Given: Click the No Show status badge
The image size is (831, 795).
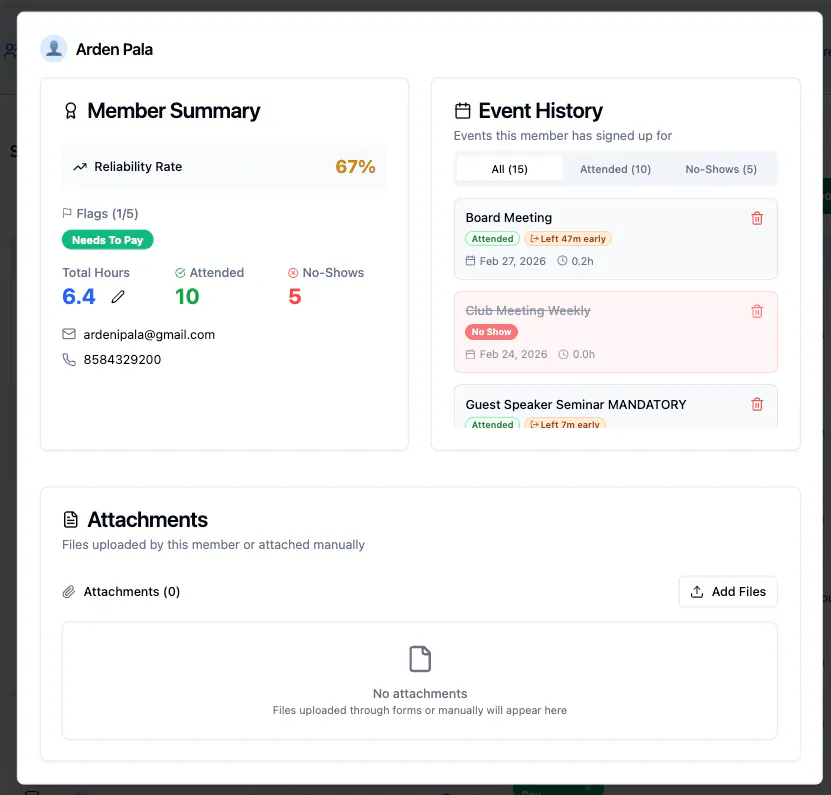Looking at the screenshot, I should (x=491, y=332).
